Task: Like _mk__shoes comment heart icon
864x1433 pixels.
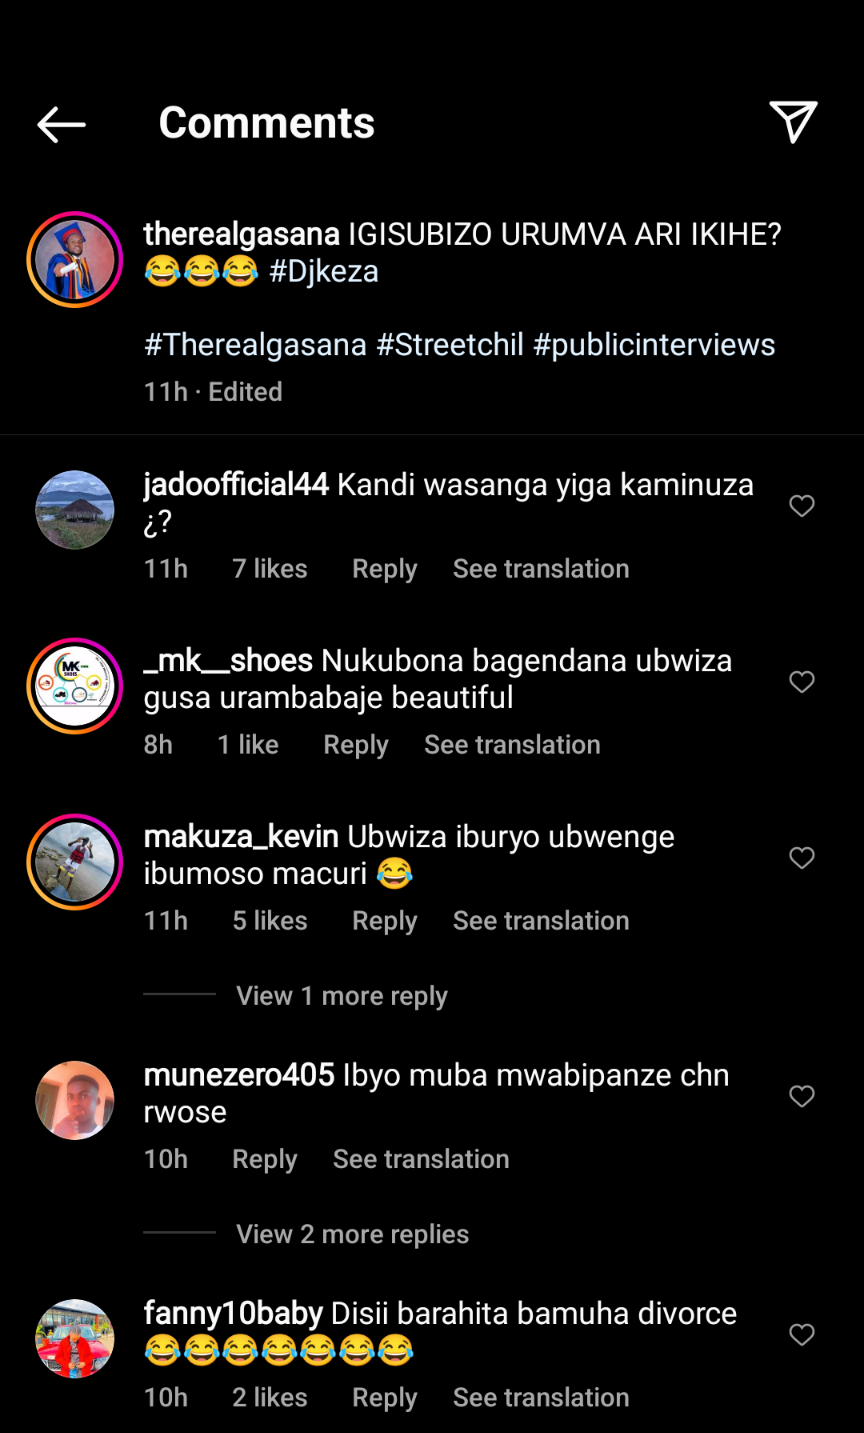Action: click(802, 682)
